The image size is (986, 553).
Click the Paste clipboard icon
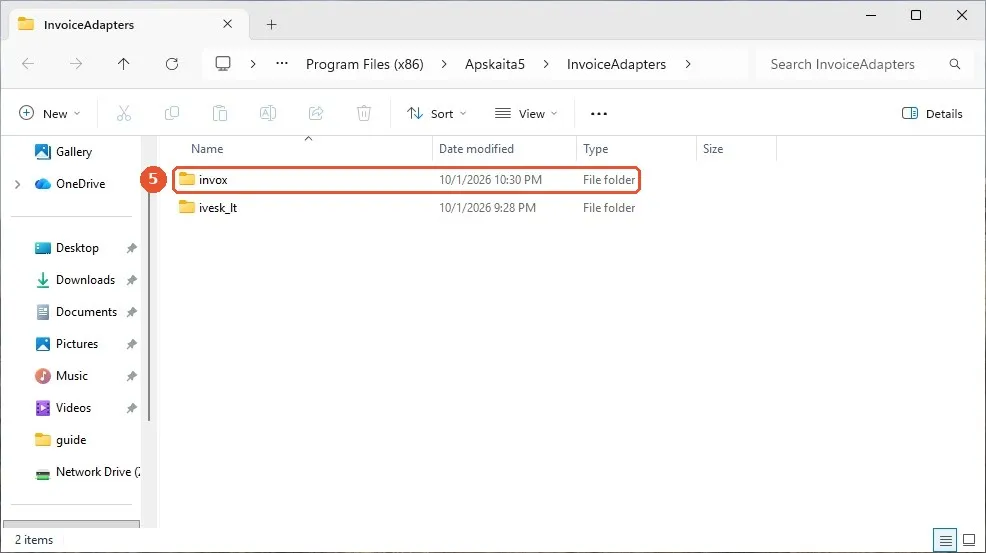pos(219,113)
